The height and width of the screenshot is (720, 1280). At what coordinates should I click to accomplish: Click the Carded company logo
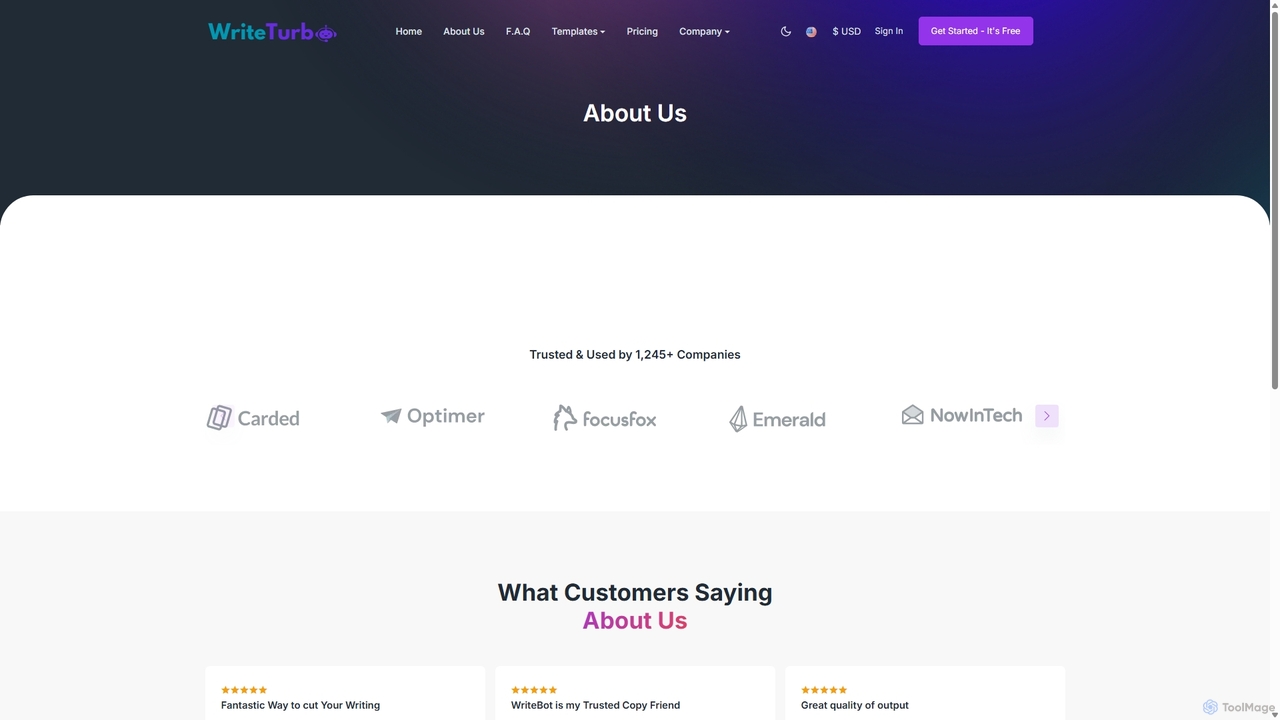(253, 418)
